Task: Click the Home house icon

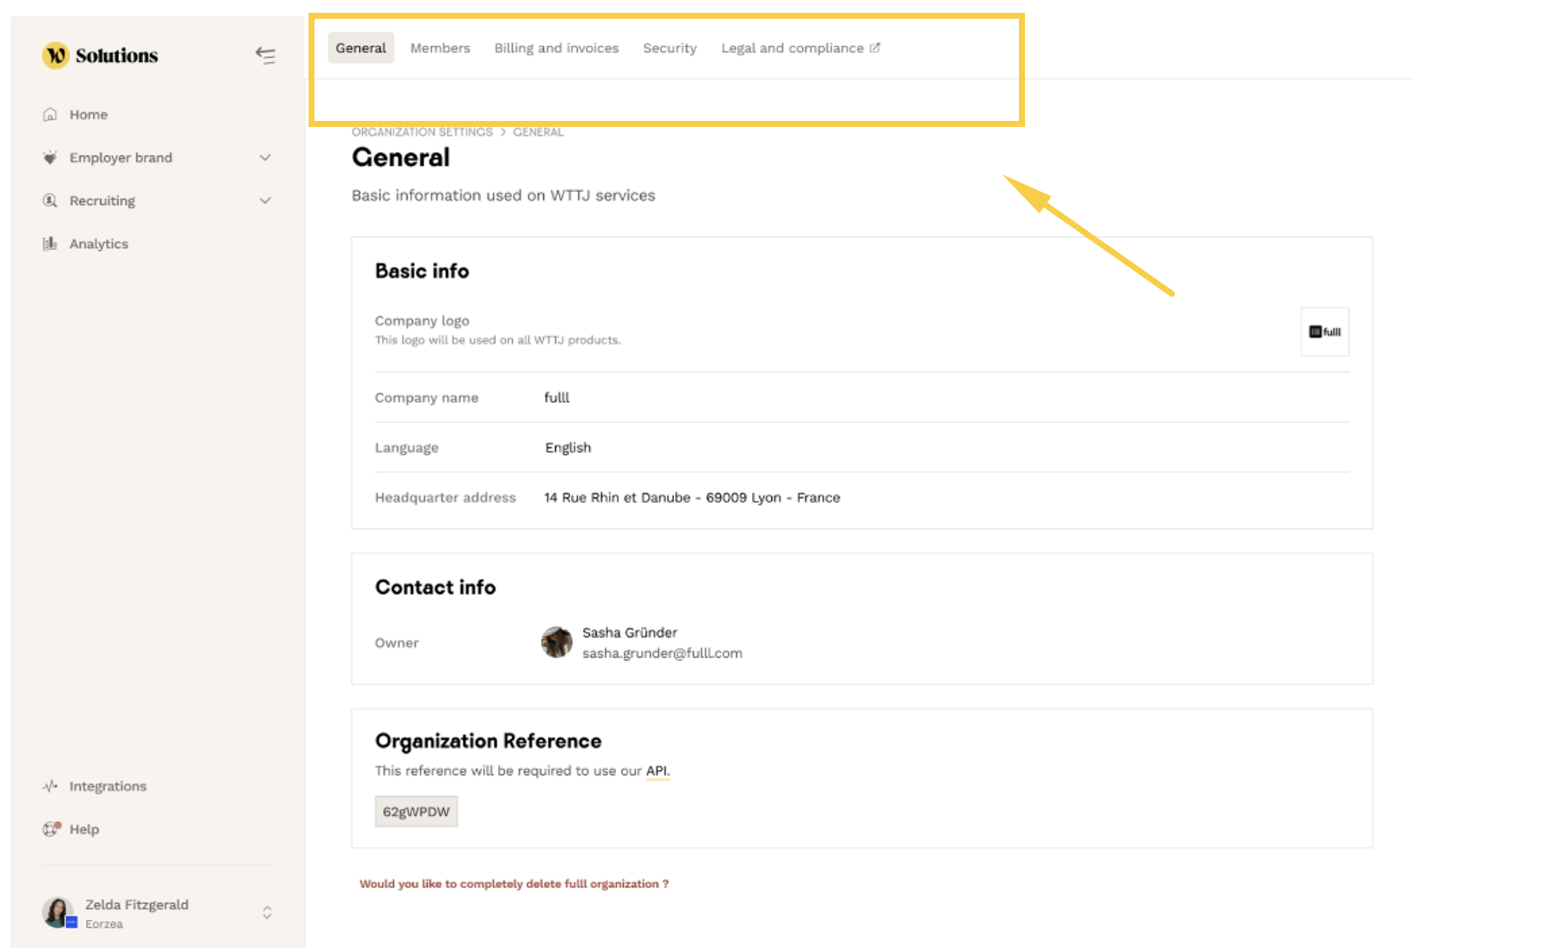Action: pyautogui.click(x=50, y=115)
